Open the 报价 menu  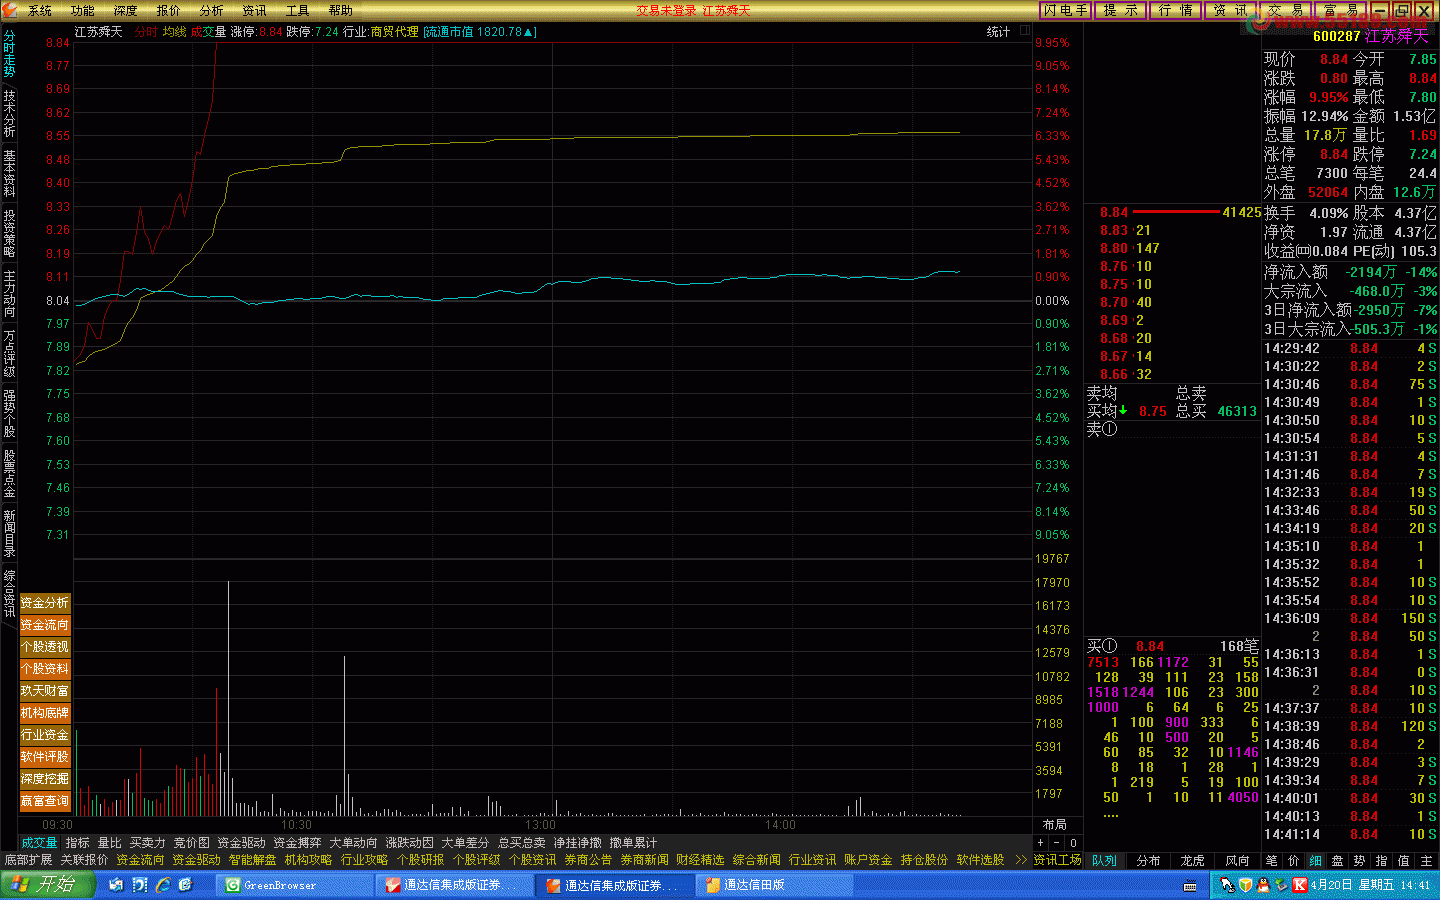coord(169,10)
